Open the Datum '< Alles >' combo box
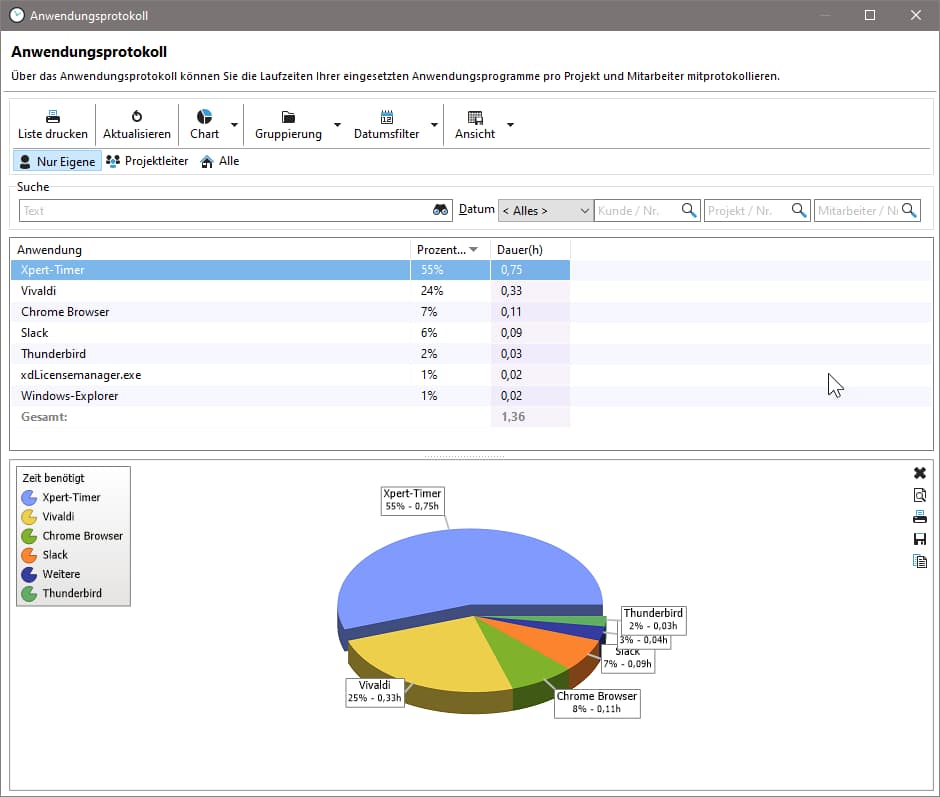Image resolution: width=940 pixels, height=797 pixels. pyautogui.click(x=545, y=210)
